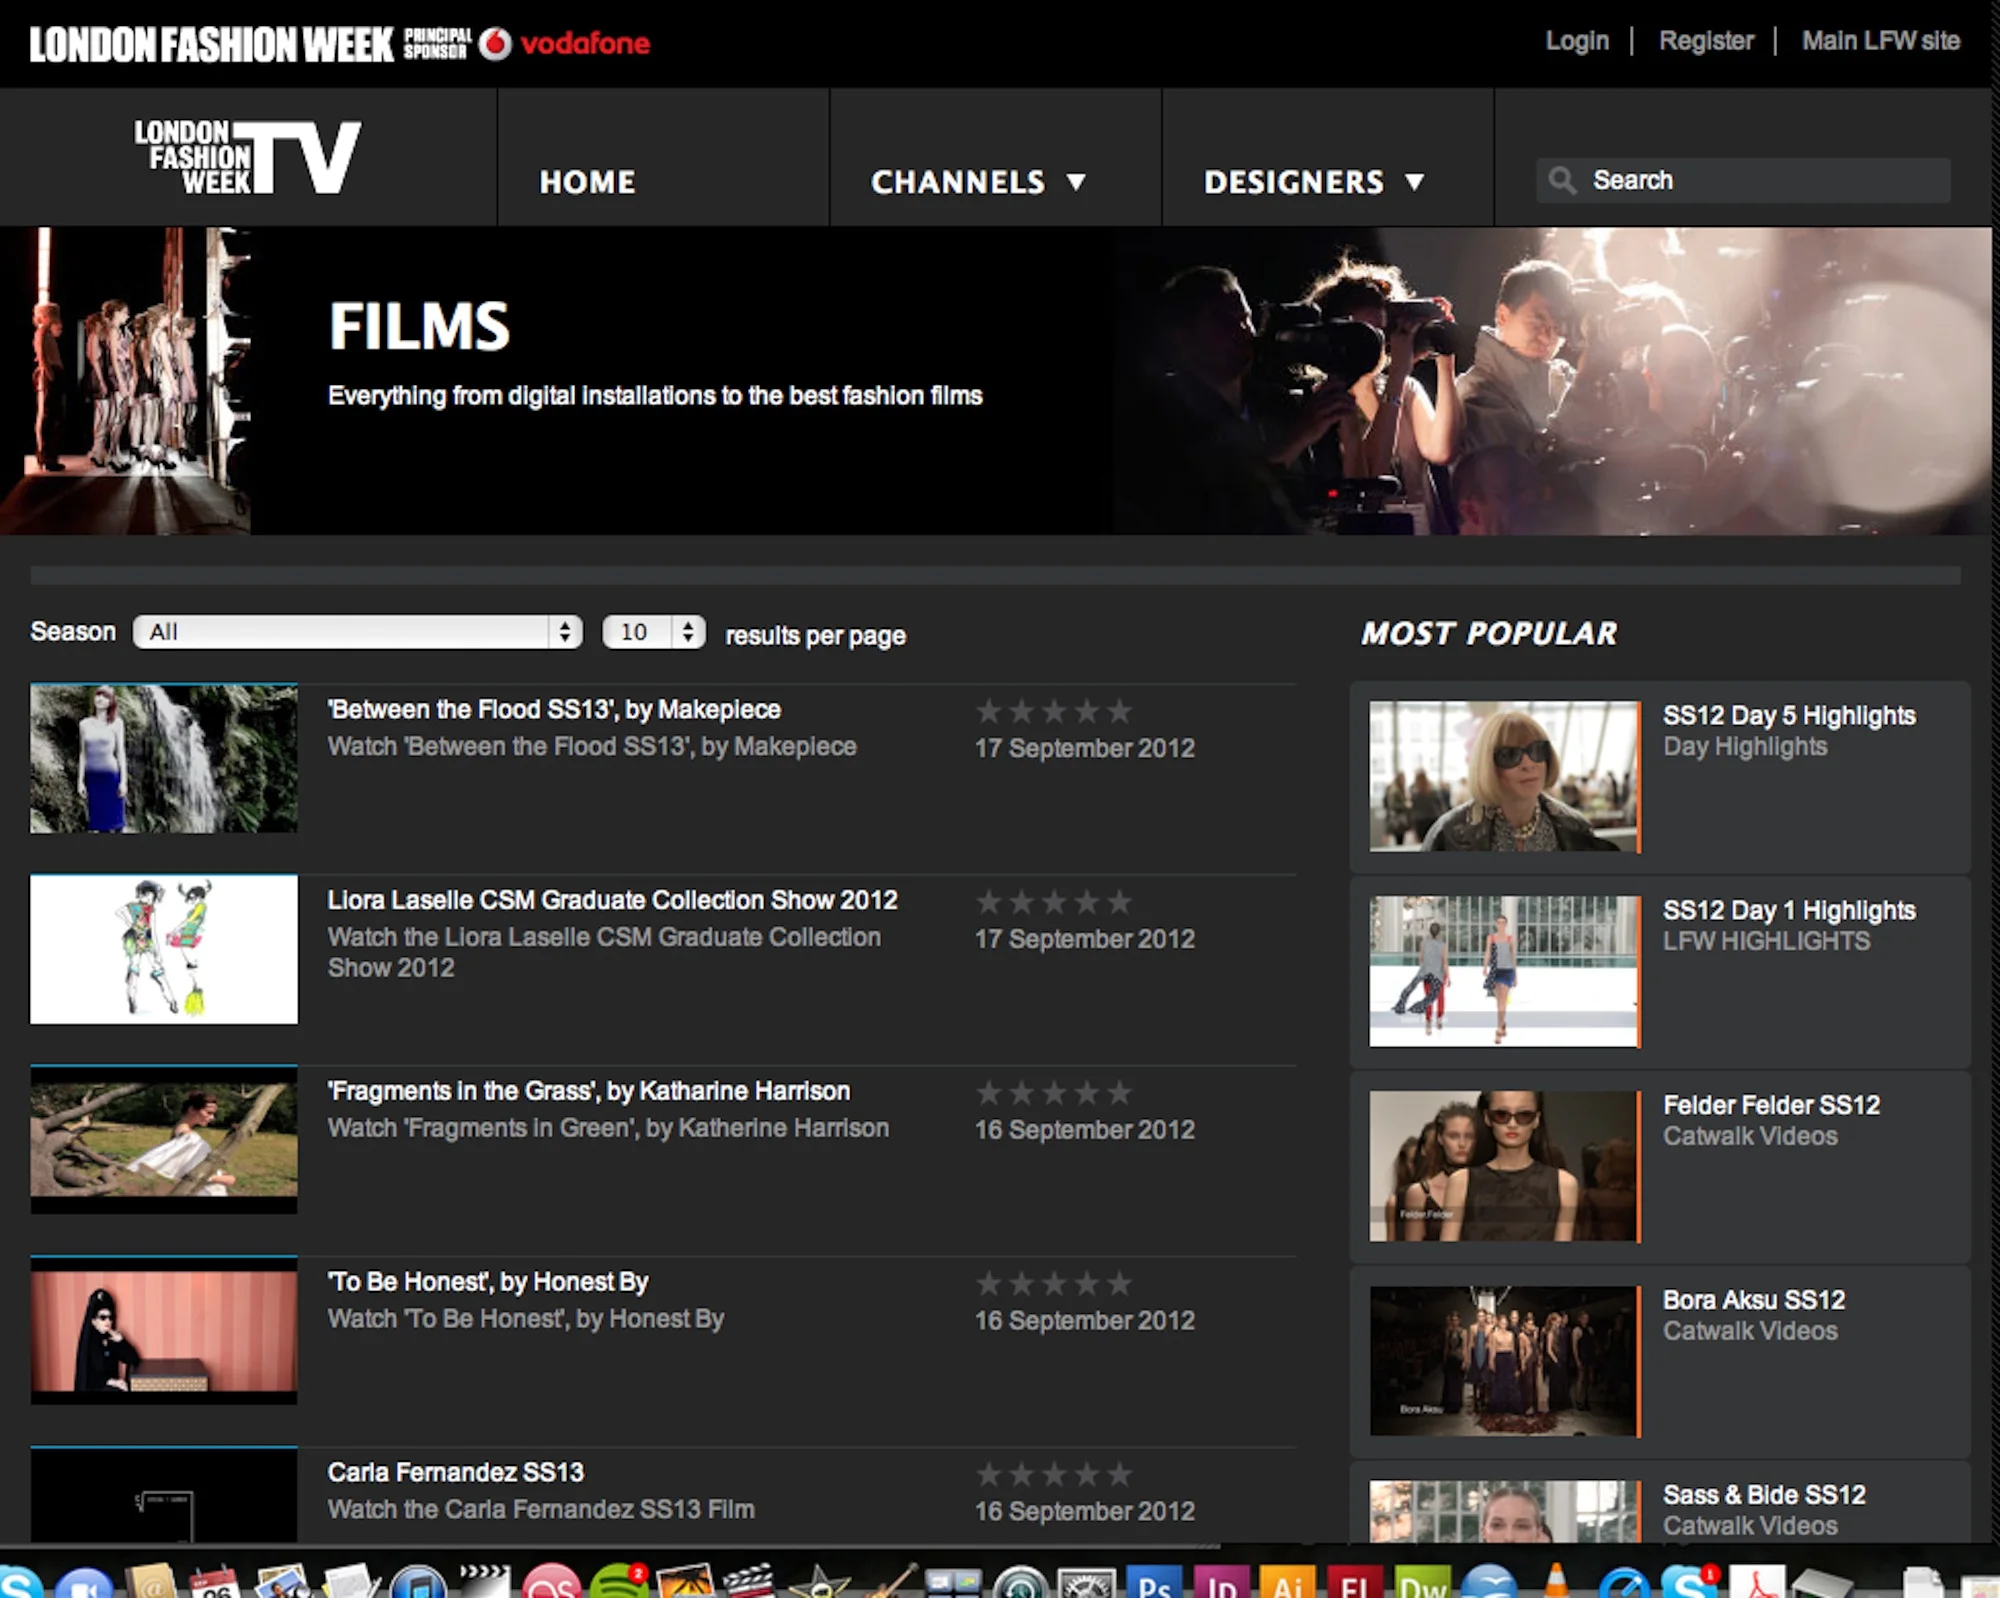The height and width of the screenshot is (1598, 2000).
Task: Click the To Be Honest pink thumbnail
Action: point(164,1330)
